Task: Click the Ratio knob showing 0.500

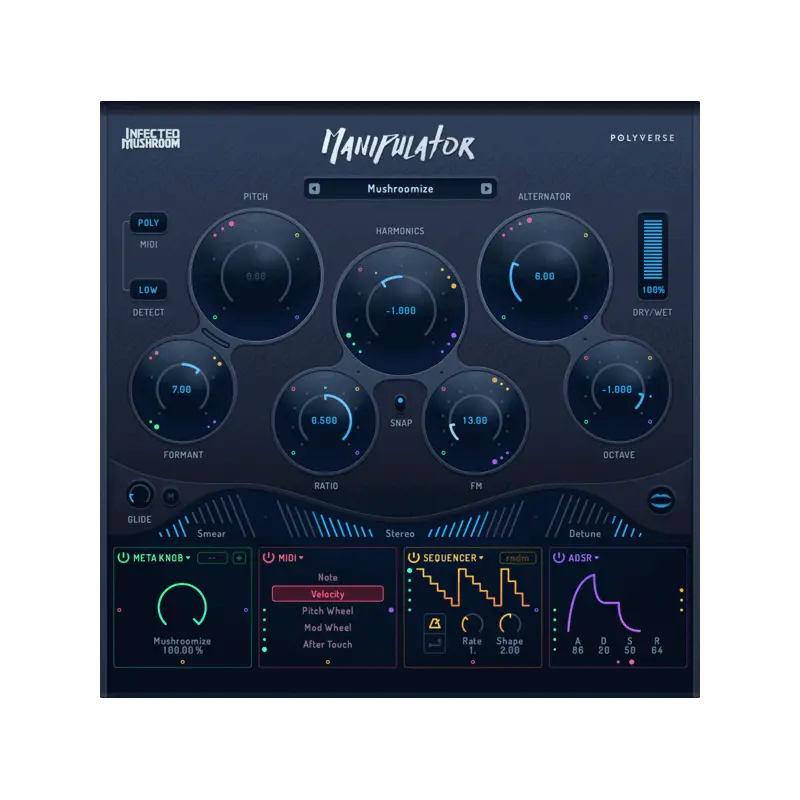Action: (325, 420)
